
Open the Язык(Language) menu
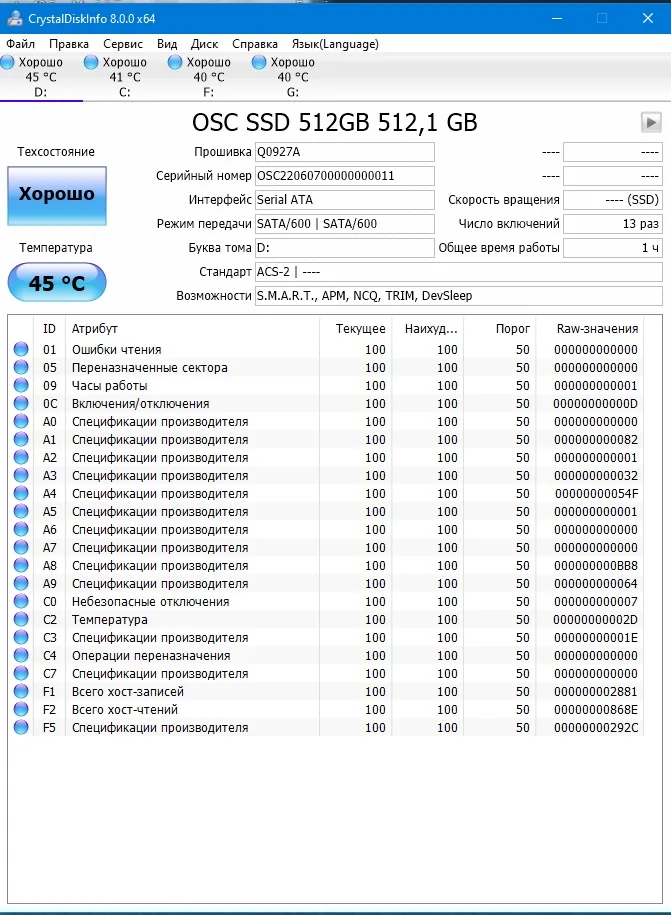coord(335,44)
